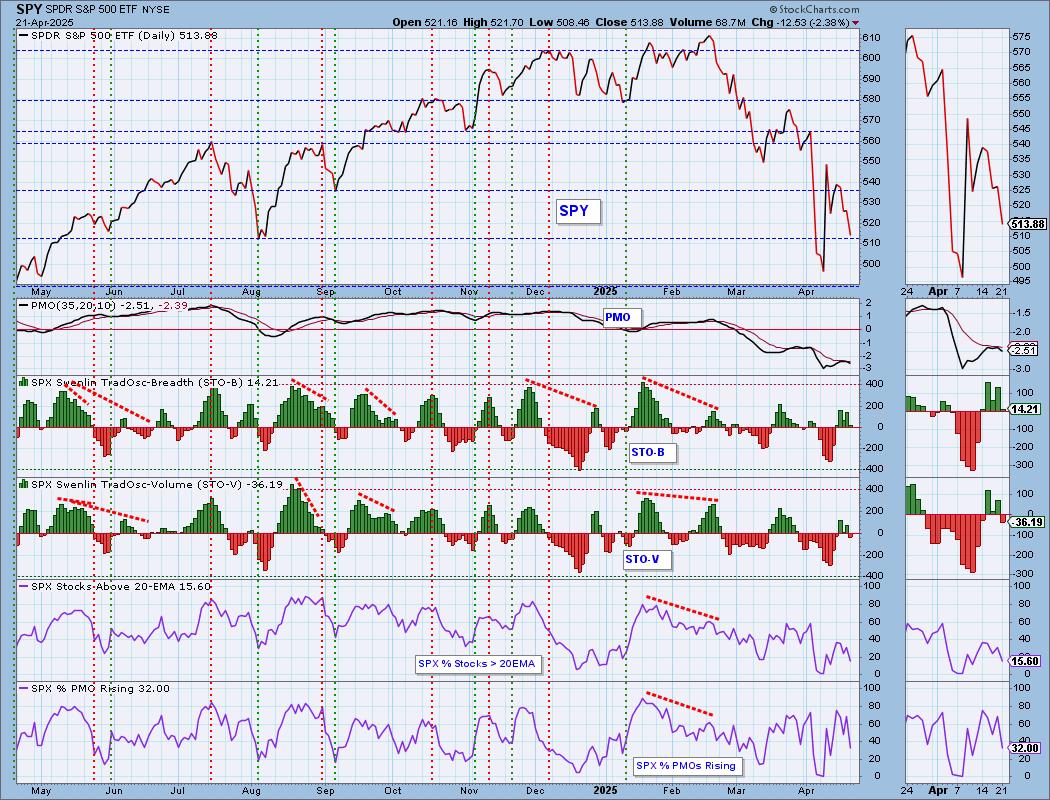Click the Chg -12.53 (-2.38%) value
1050x800 pixels.
tap(800, 22)
